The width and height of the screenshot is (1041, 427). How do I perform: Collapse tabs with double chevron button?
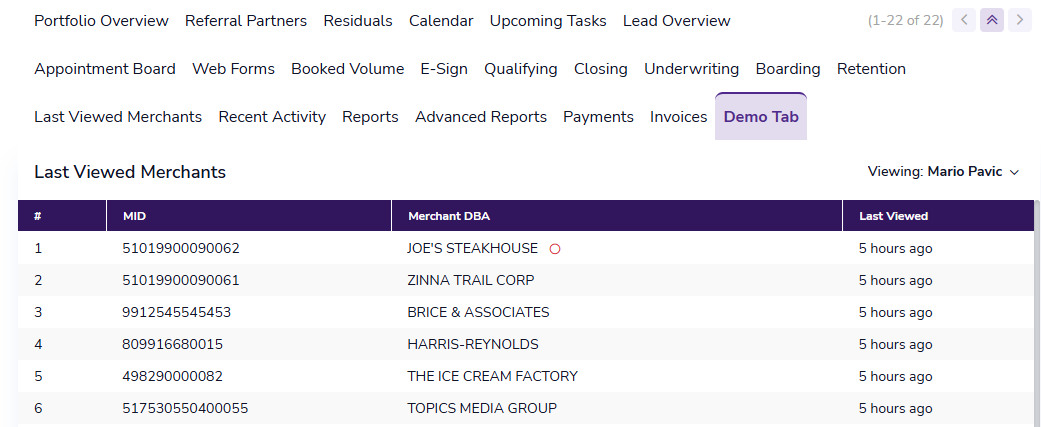(992, 20)
